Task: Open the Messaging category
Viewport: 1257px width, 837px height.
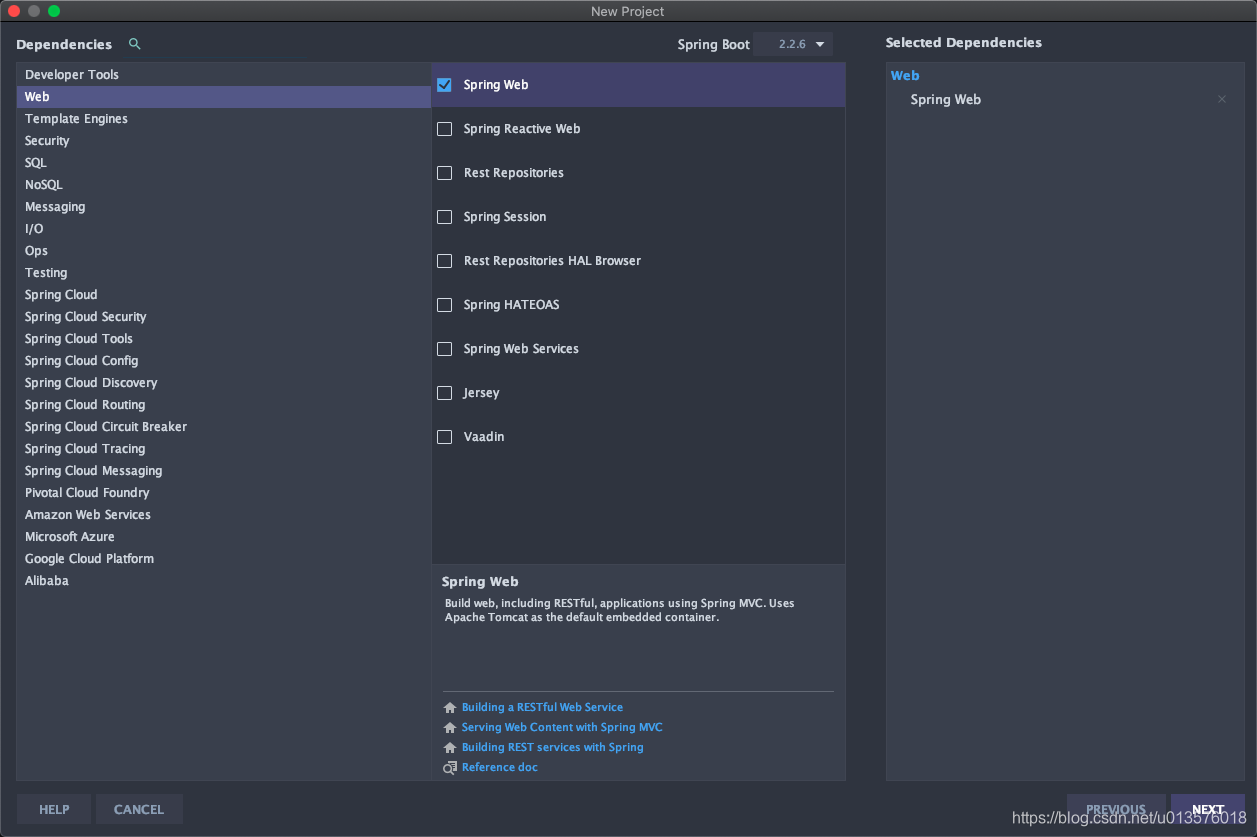Action: point(223,207)
